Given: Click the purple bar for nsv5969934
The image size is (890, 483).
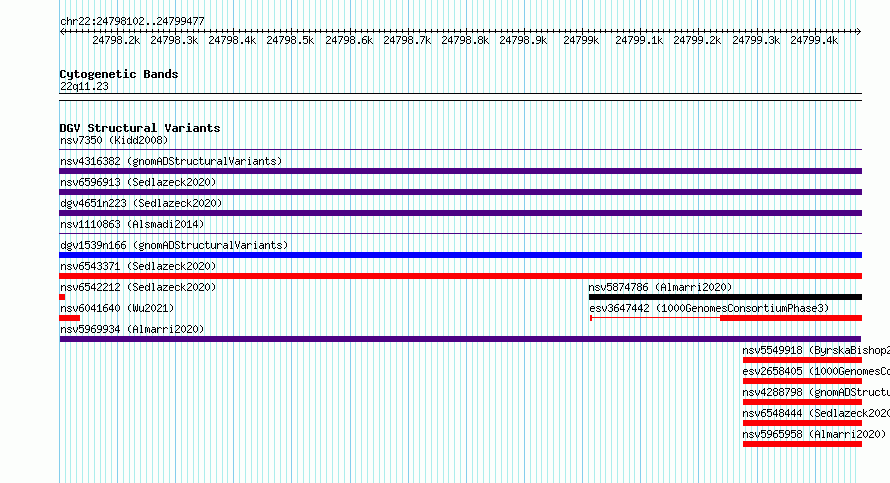Looking at the screenshot, I should click(460, 339).
